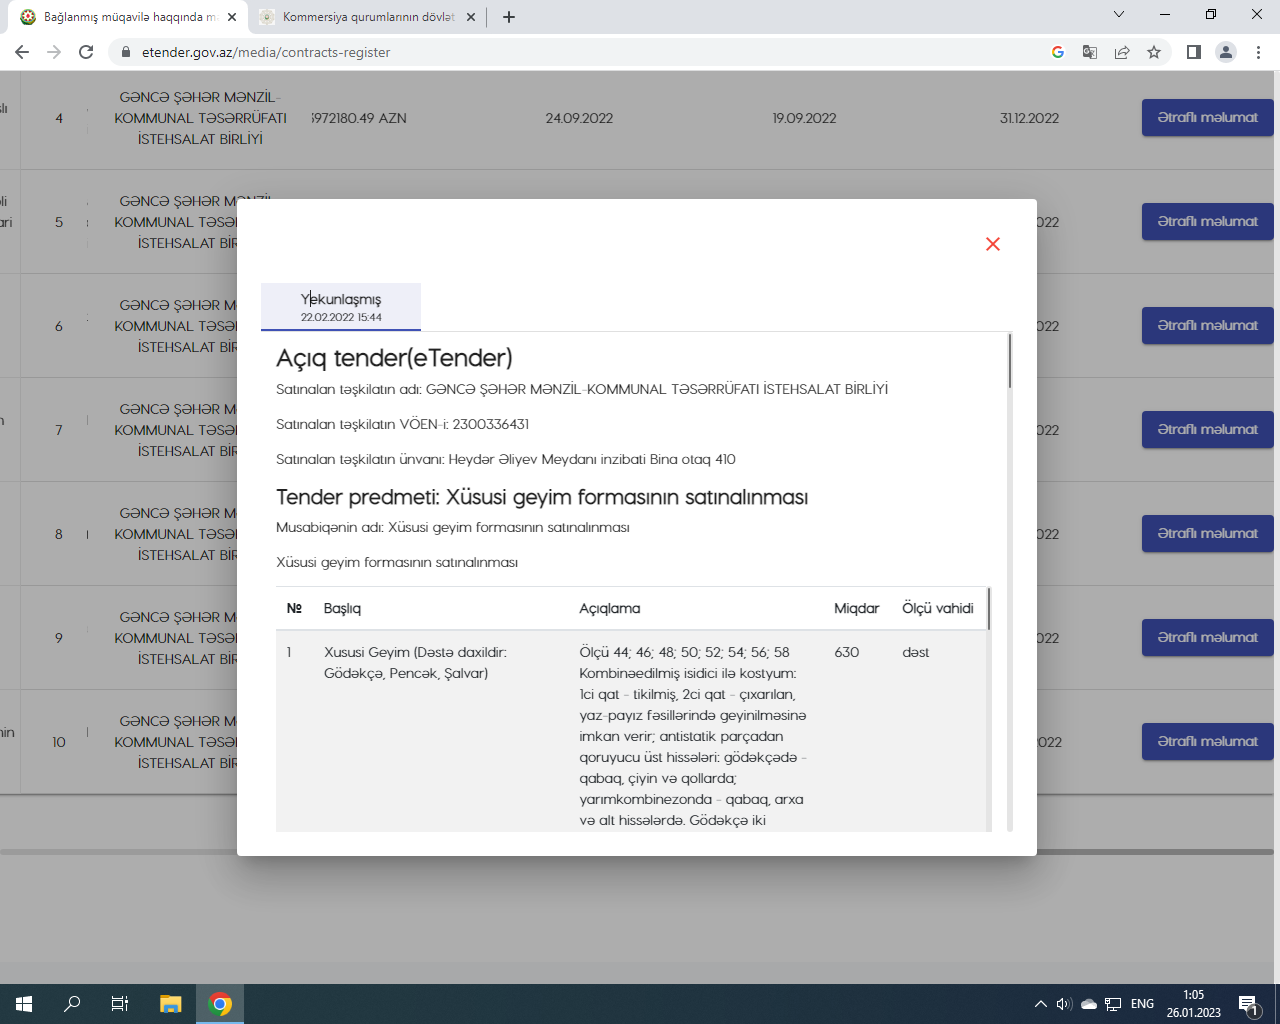Click the share page icon
1280x1024 pixels.
click(x=1122, y=52)
